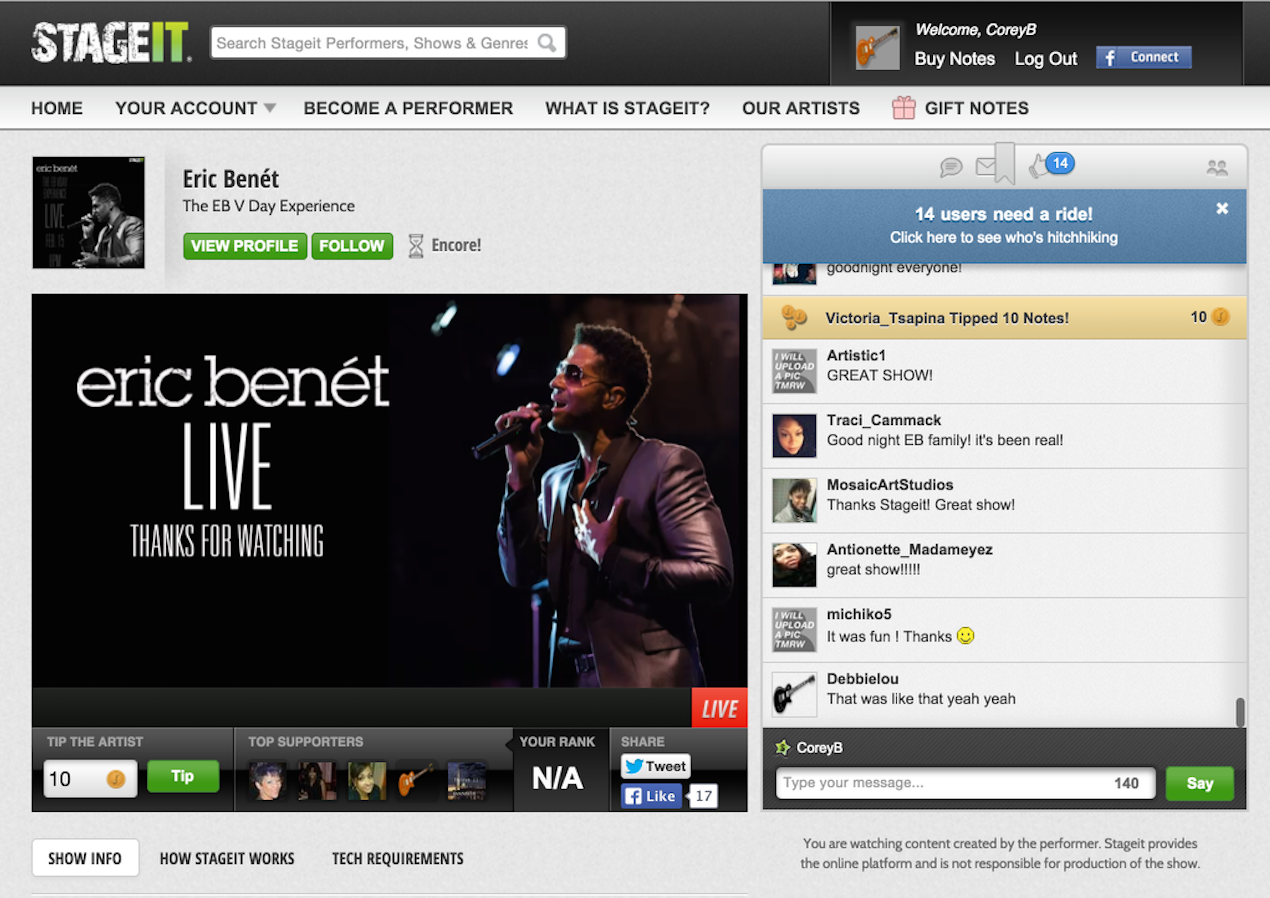
Task: Click the red LIVE badge on the video
Action: point(720,708)
